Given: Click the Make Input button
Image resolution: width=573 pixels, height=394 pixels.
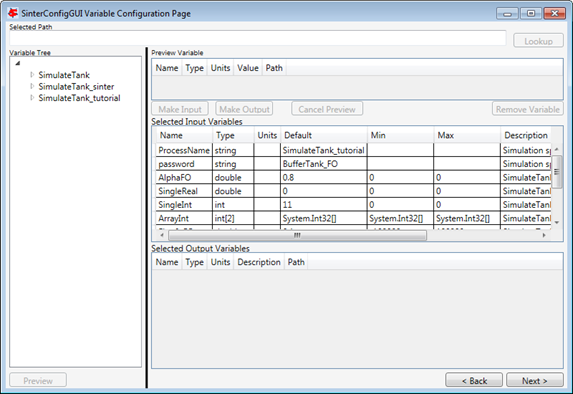Looking at the screenshot, I should [x=180, y=109].
